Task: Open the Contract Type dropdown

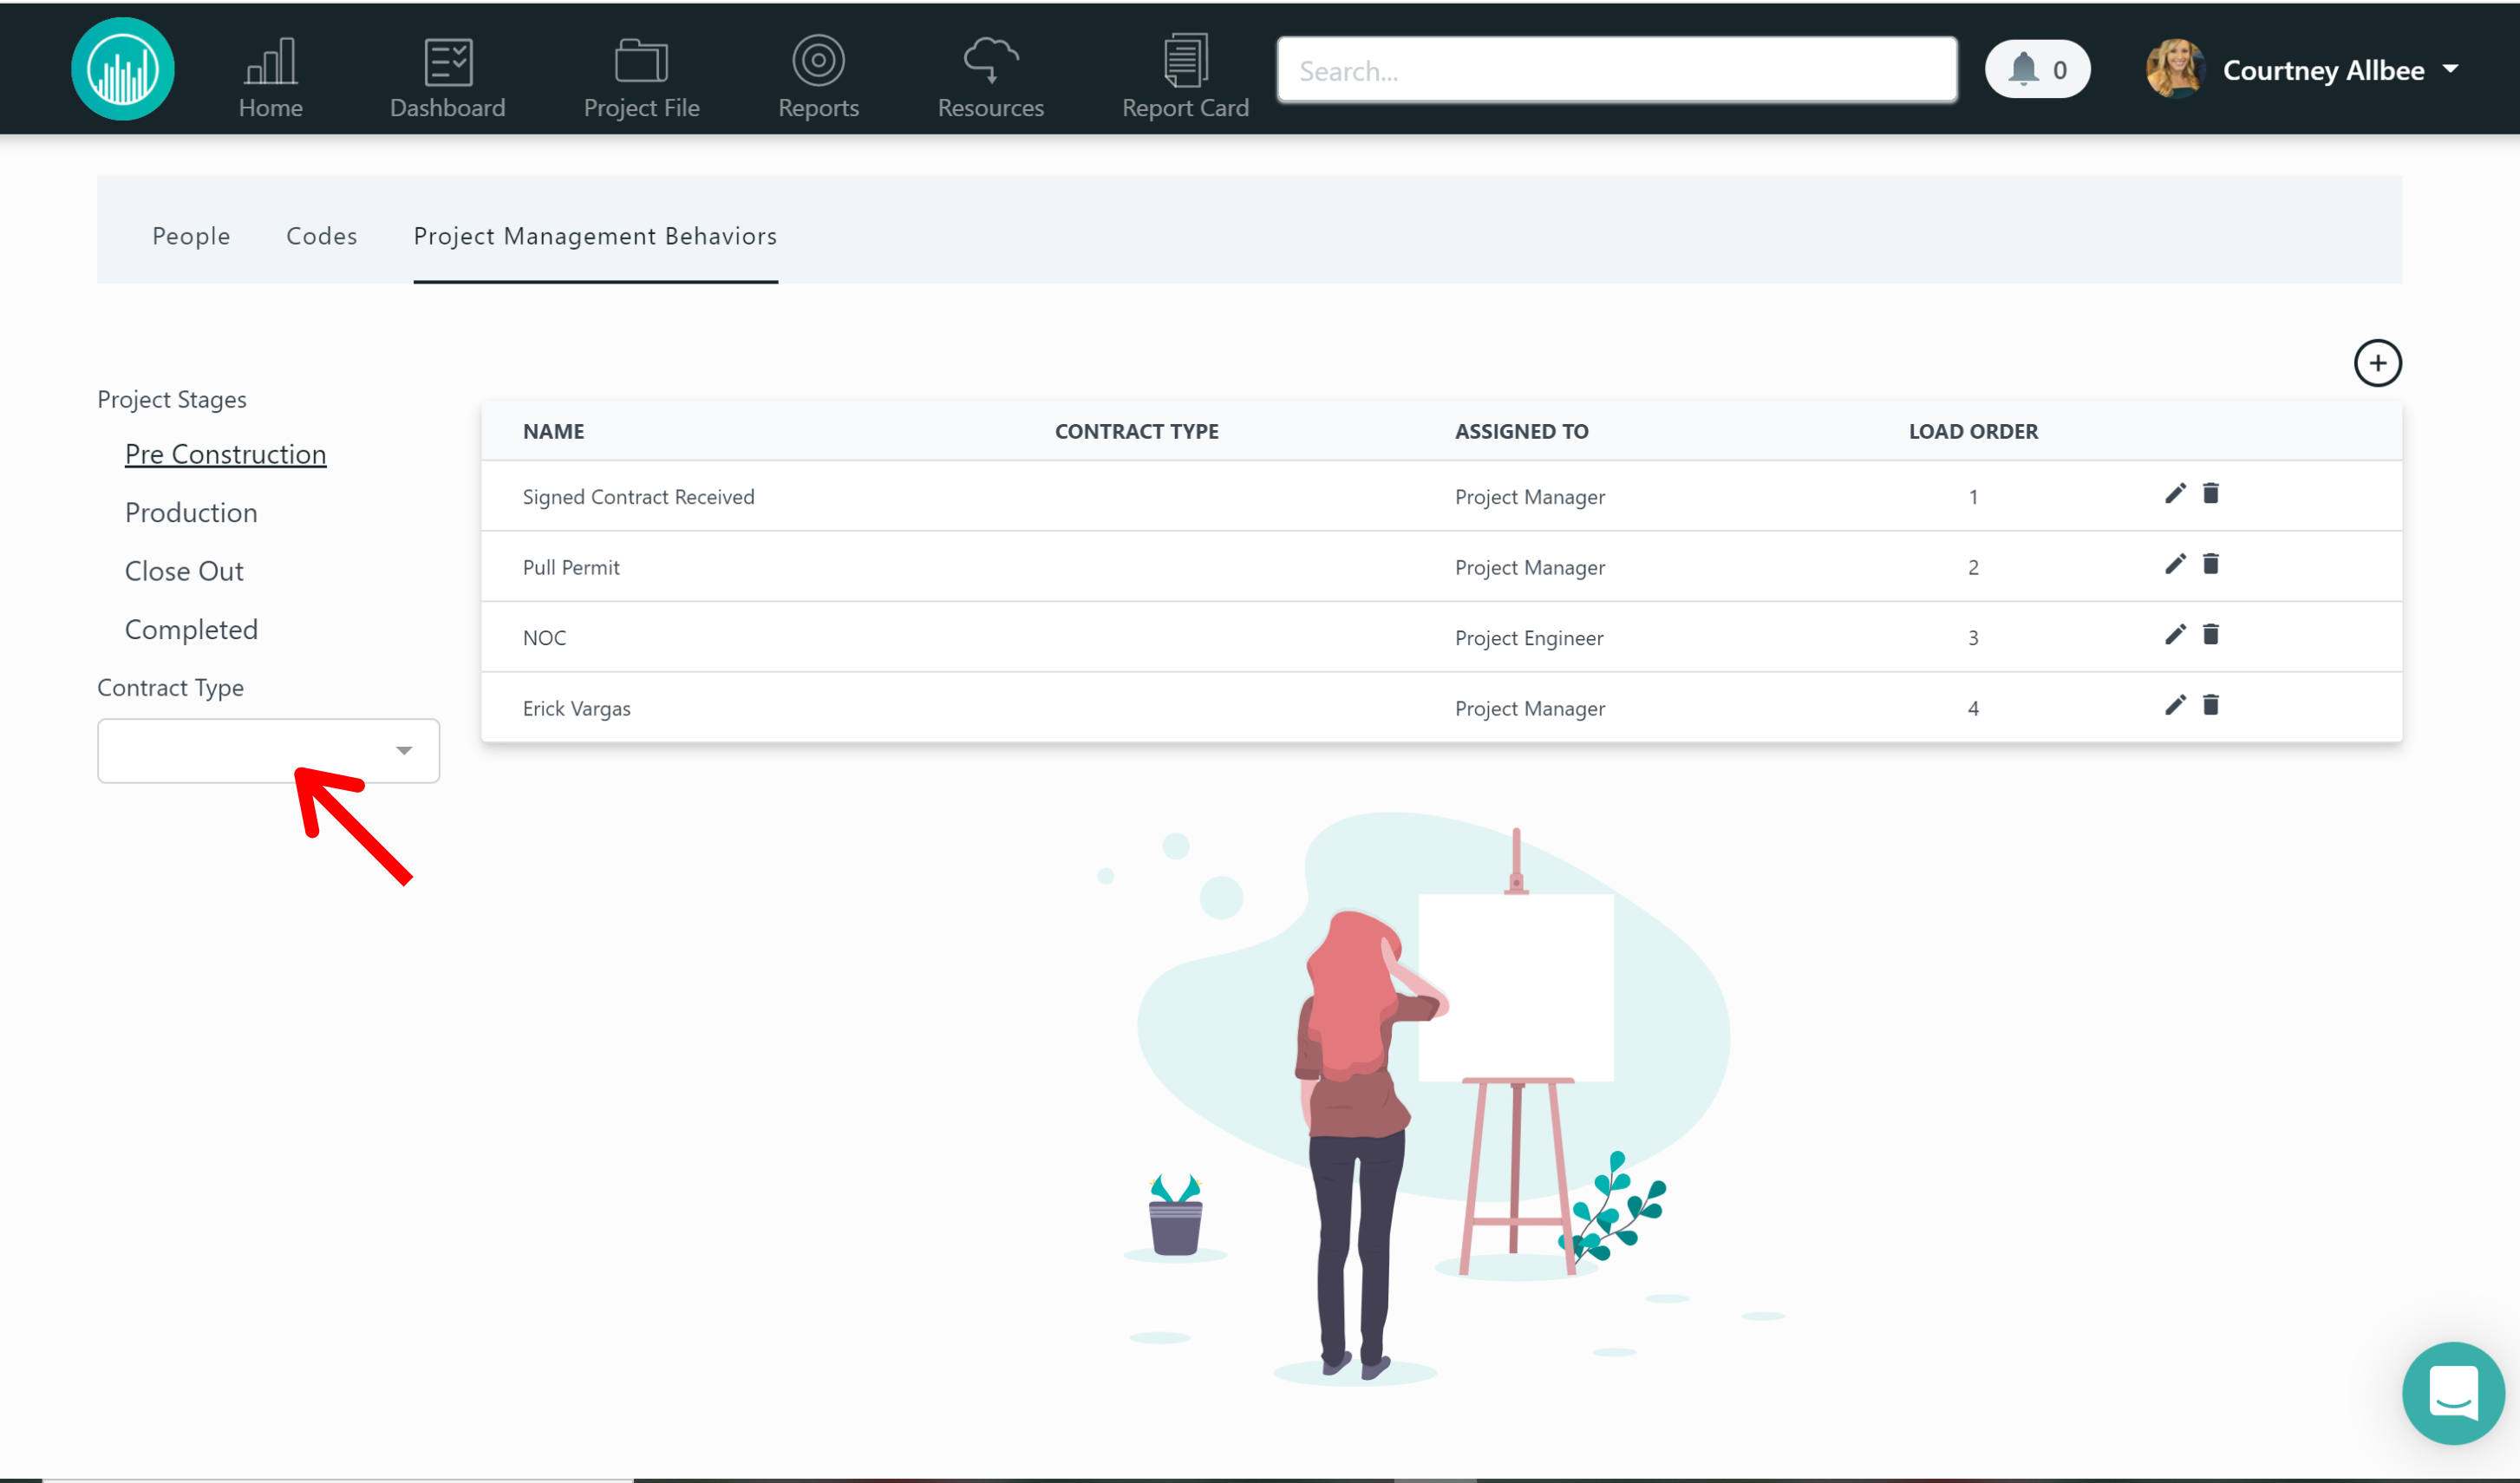Action: click(x=268, y=750)
